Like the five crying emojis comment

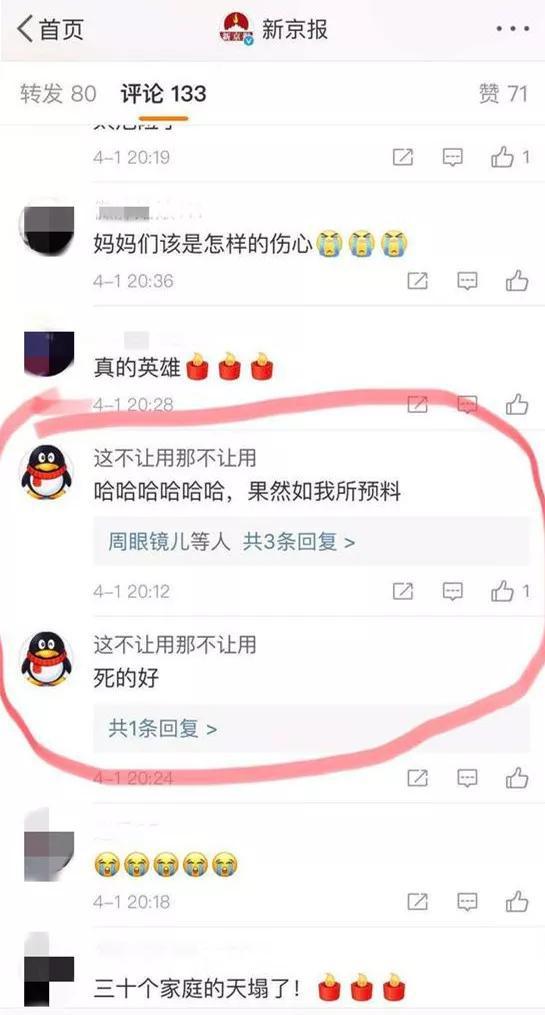point(517,901)
